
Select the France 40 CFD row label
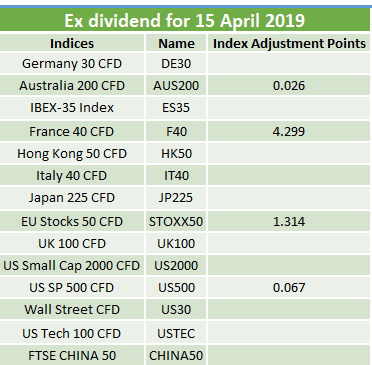72,131
